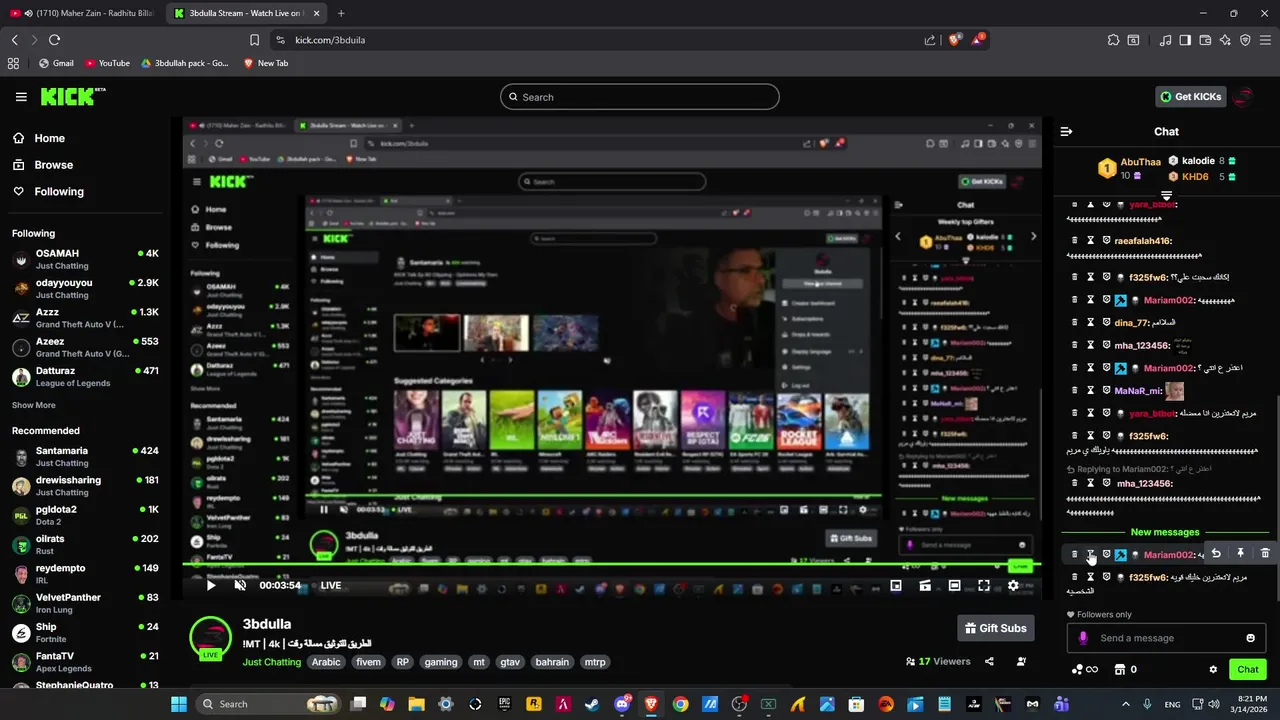Delete Mariam002's message via hover toolbar trash
The image size is (1280, 720).
click(1265, 553)
